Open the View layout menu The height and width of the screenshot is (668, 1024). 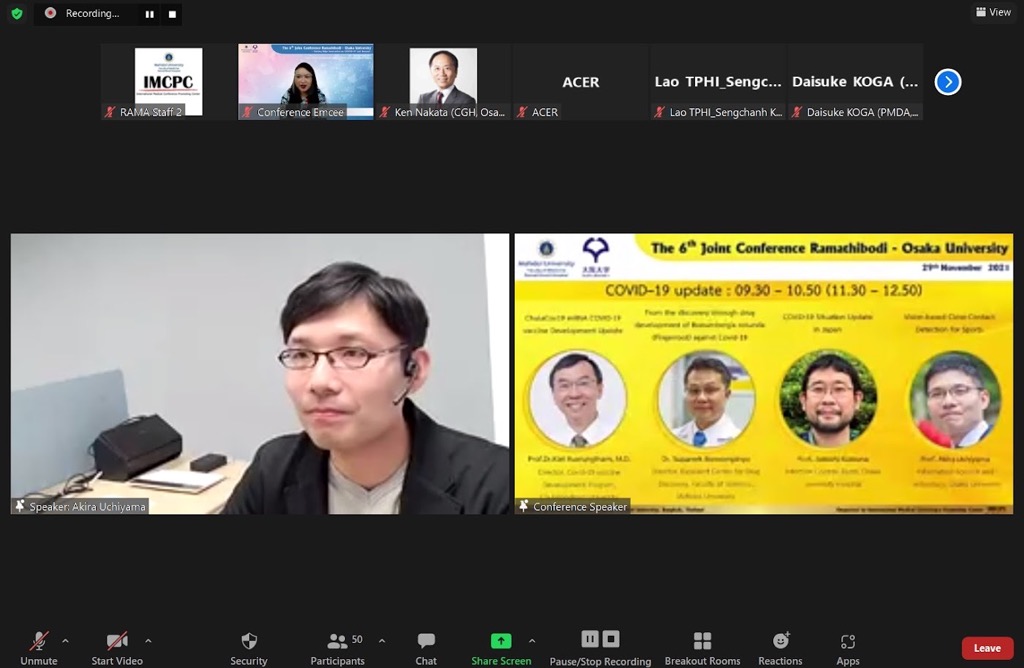(993, 12)
